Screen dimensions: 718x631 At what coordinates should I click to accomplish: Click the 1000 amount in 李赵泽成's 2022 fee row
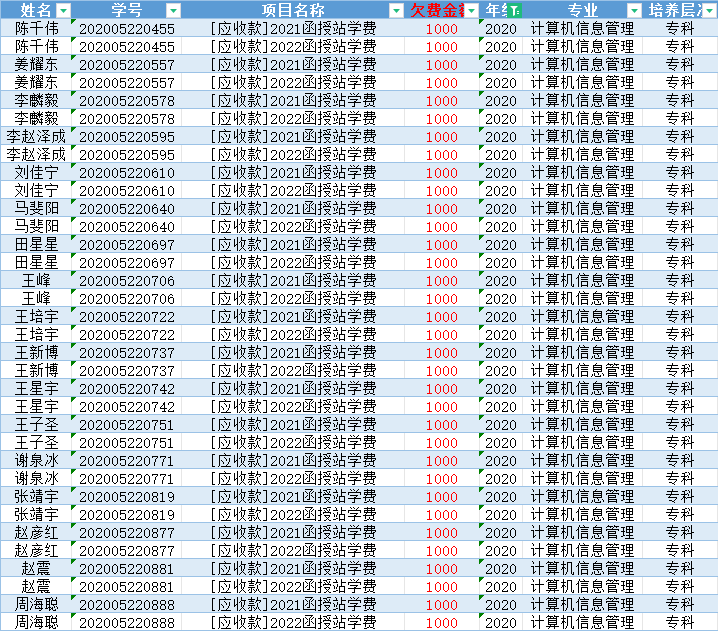442,155
